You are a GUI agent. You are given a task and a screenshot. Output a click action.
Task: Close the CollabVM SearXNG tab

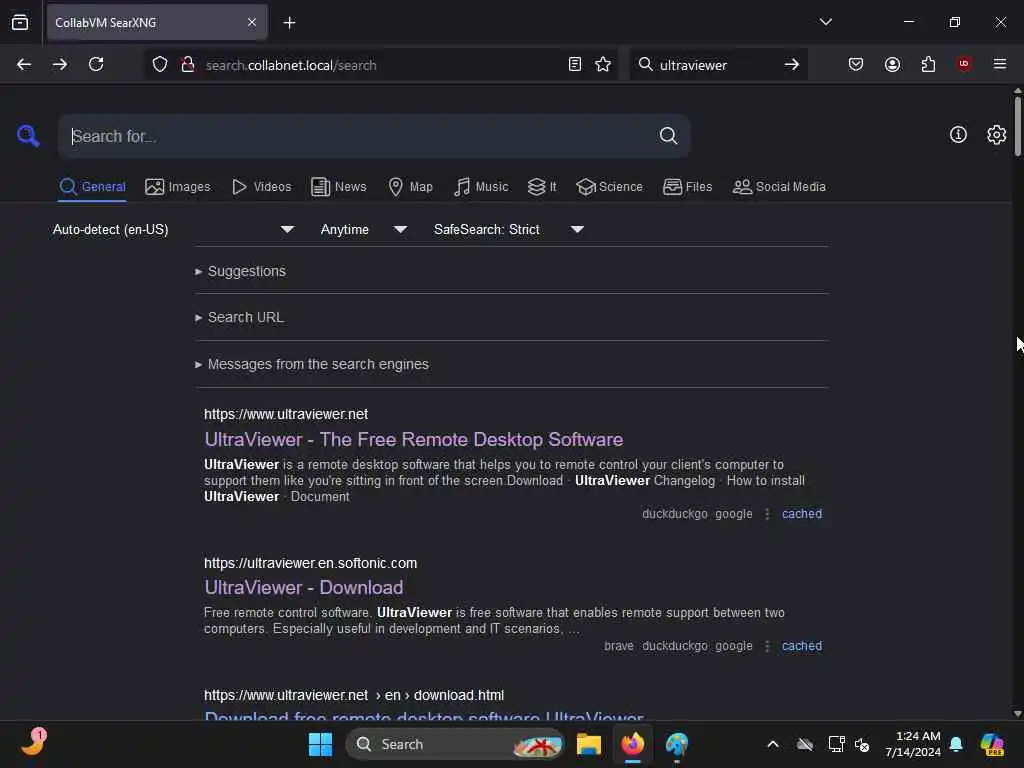252,22
